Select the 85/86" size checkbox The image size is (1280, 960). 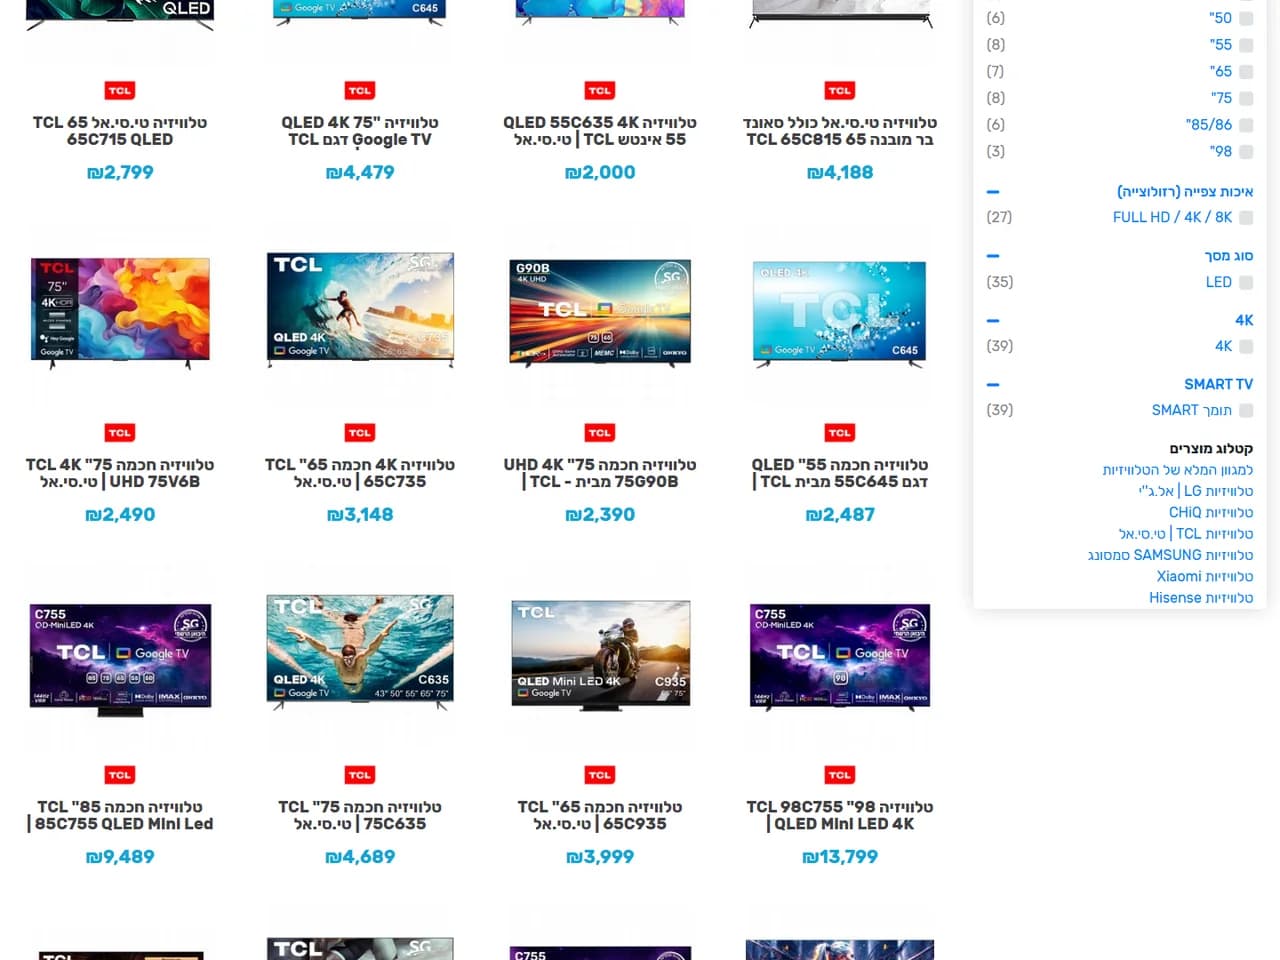tap(1246, 125)
